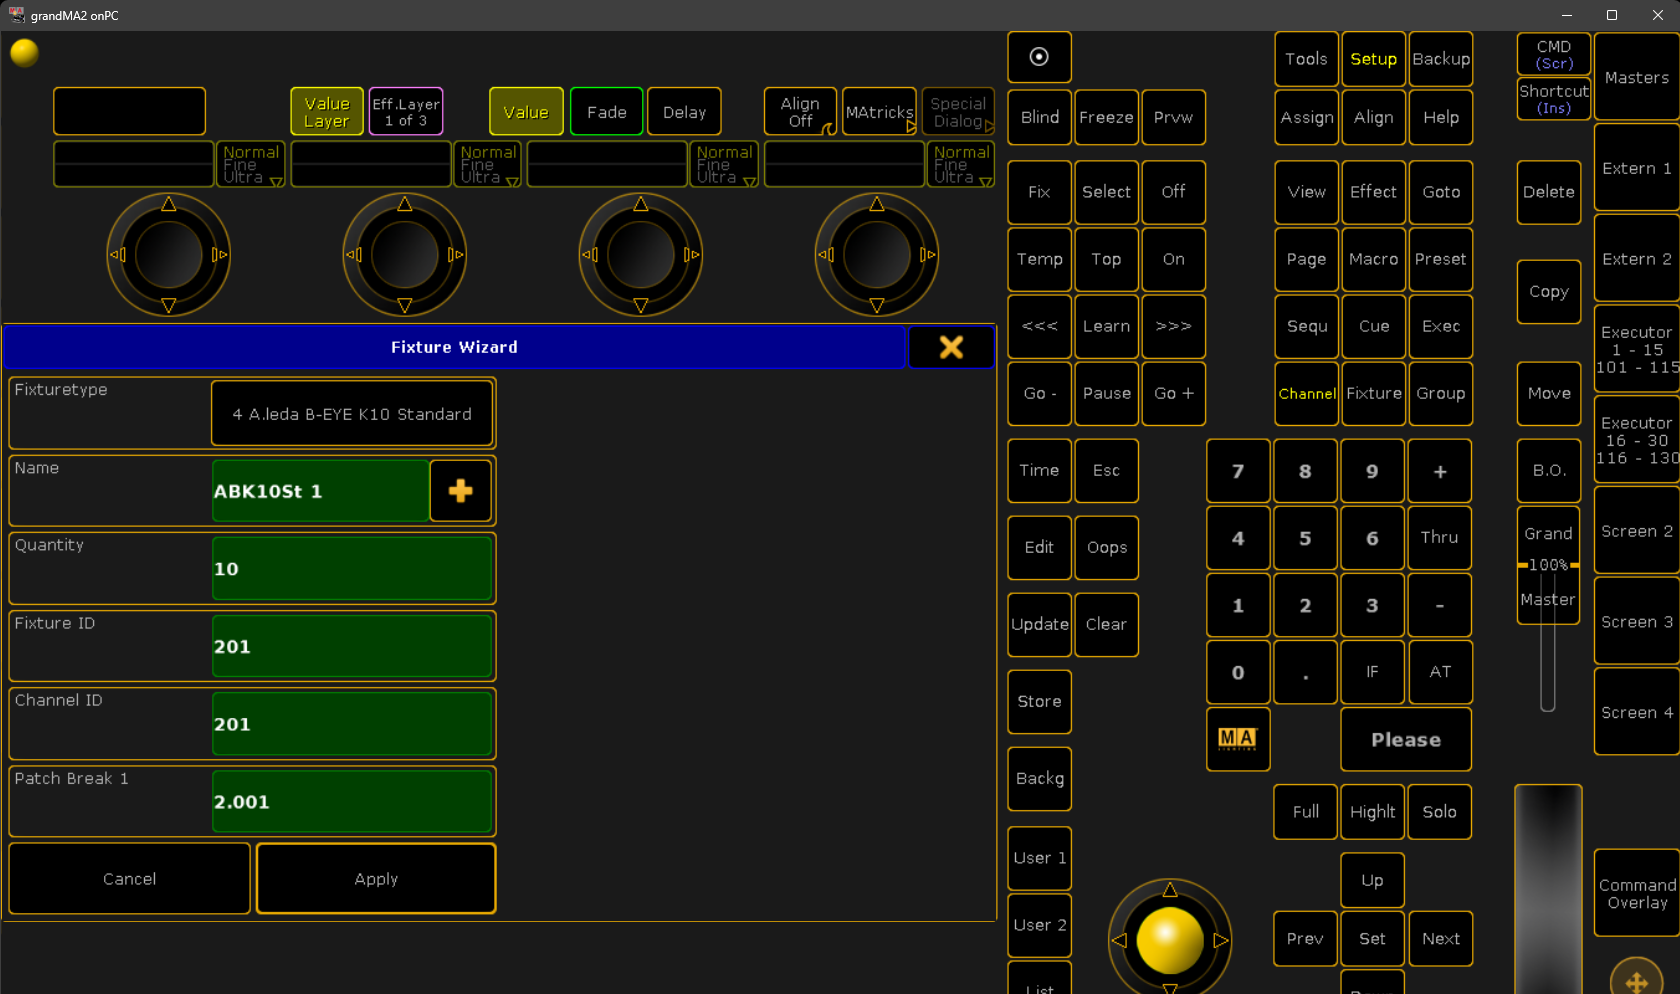
Task: Click up arrow of trackball wheel
Action: tap(1170, 889)
